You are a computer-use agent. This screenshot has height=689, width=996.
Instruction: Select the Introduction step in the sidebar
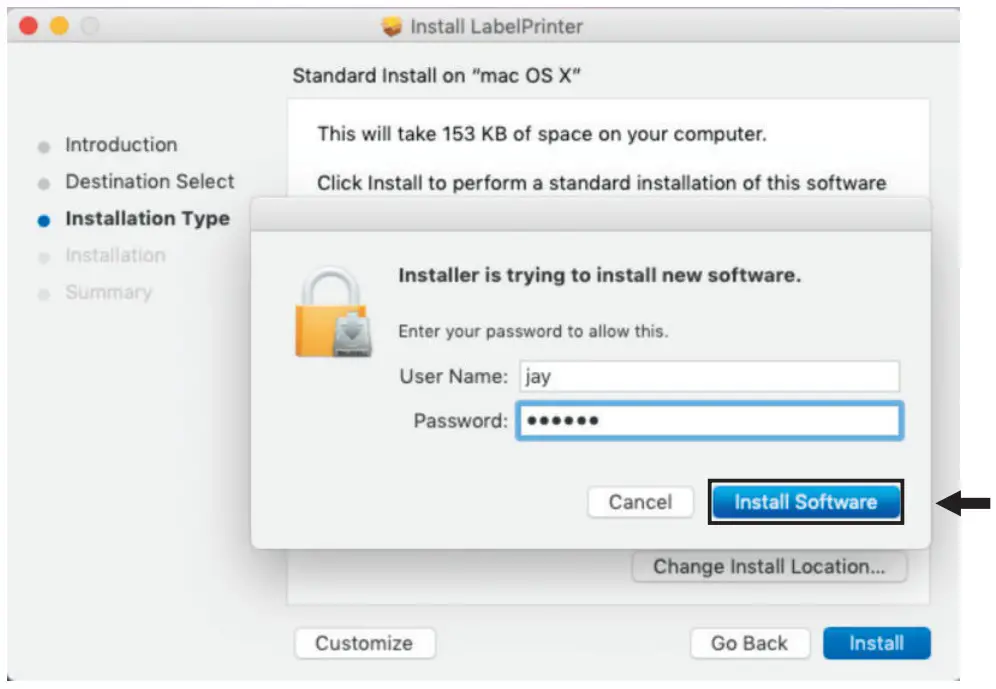click(121, 145)
